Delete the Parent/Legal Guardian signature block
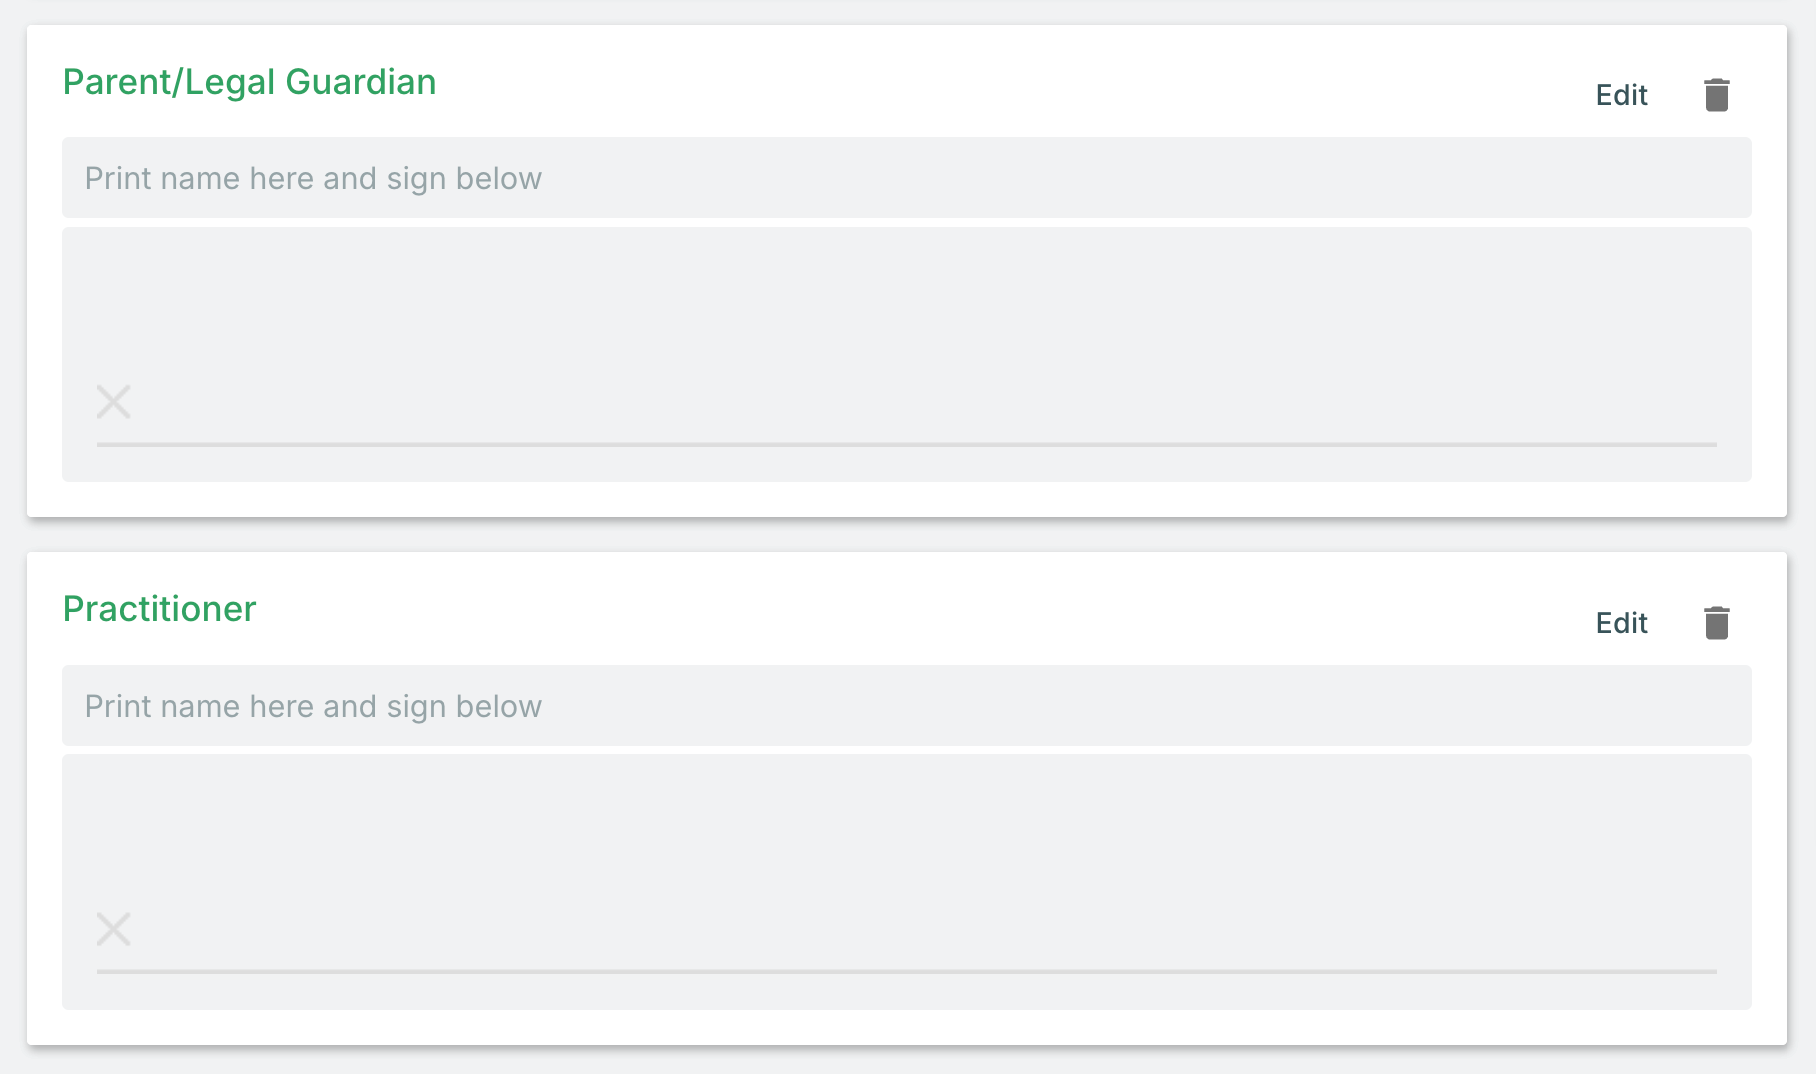 (1716, 95)
